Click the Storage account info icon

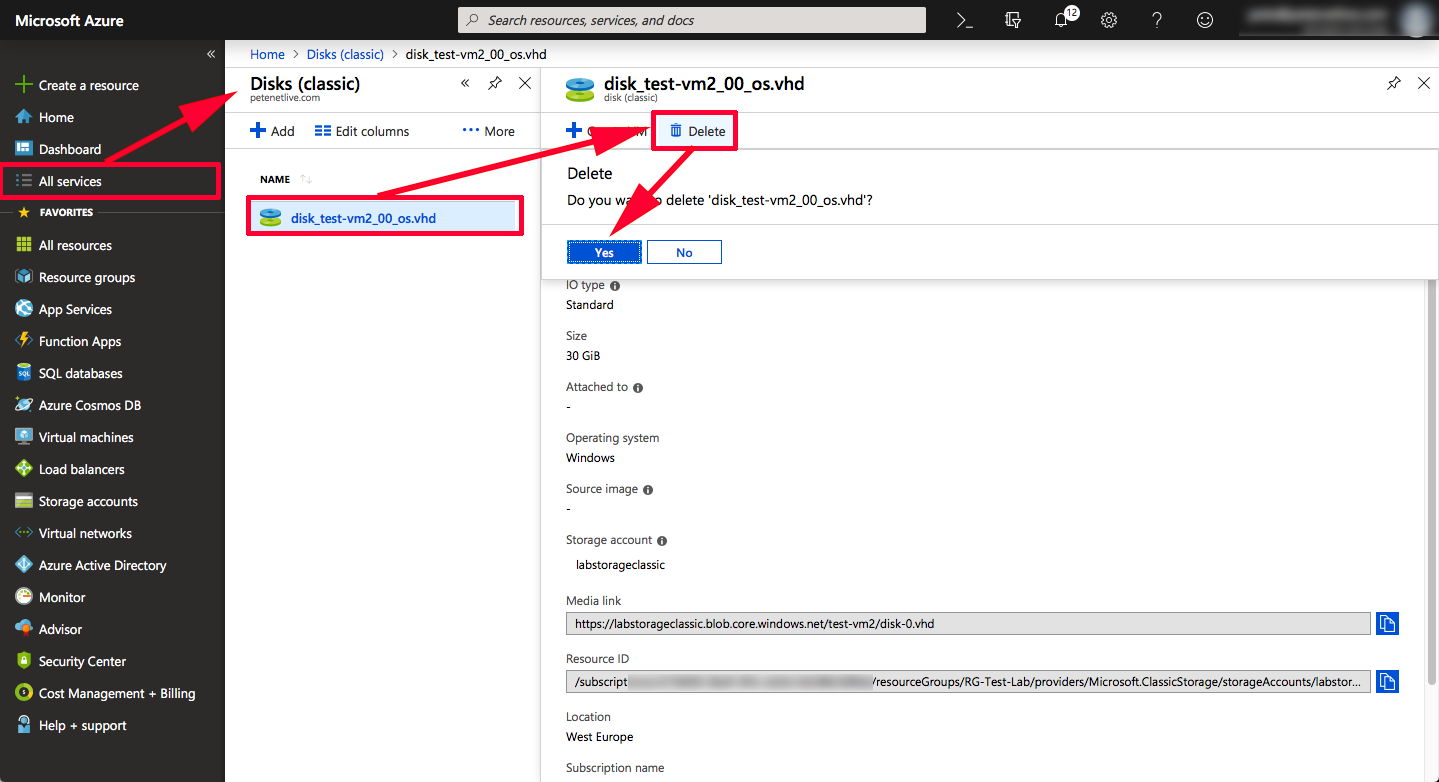coord(662,541)
